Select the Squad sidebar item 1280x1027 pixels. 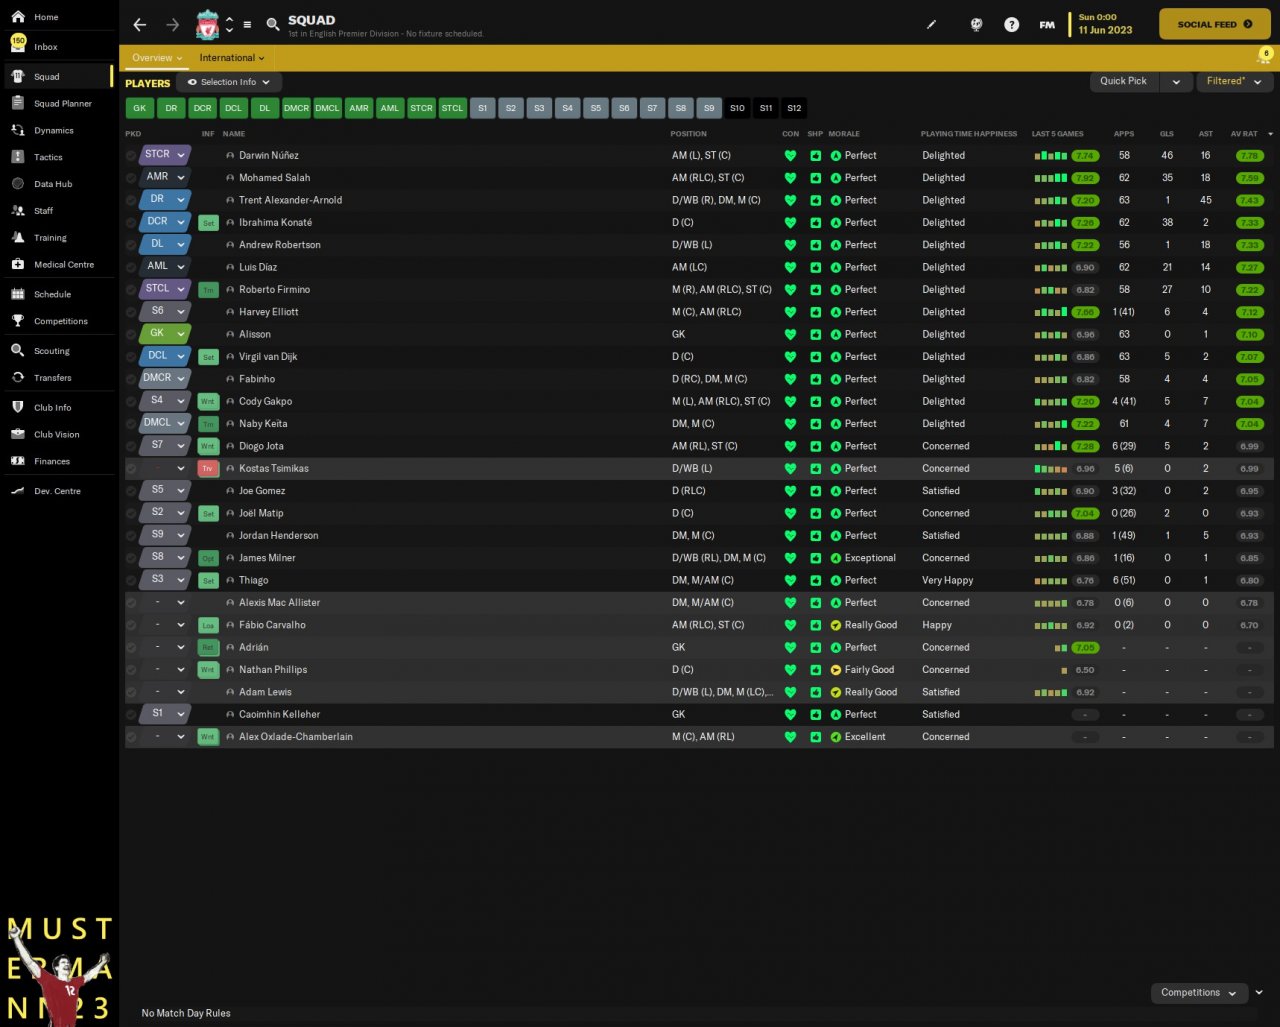pos(57,76)
